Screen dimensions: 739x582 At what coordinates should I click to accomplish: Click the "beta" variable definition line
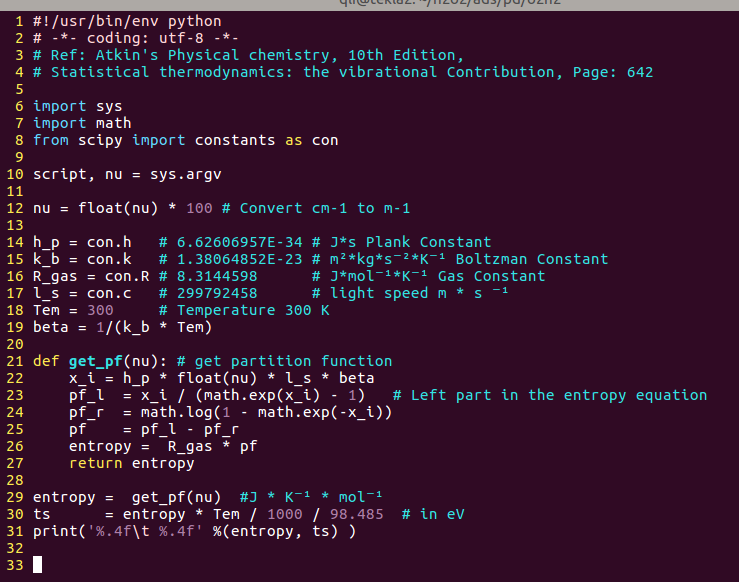pyautogui.click(x=123, y=327)
